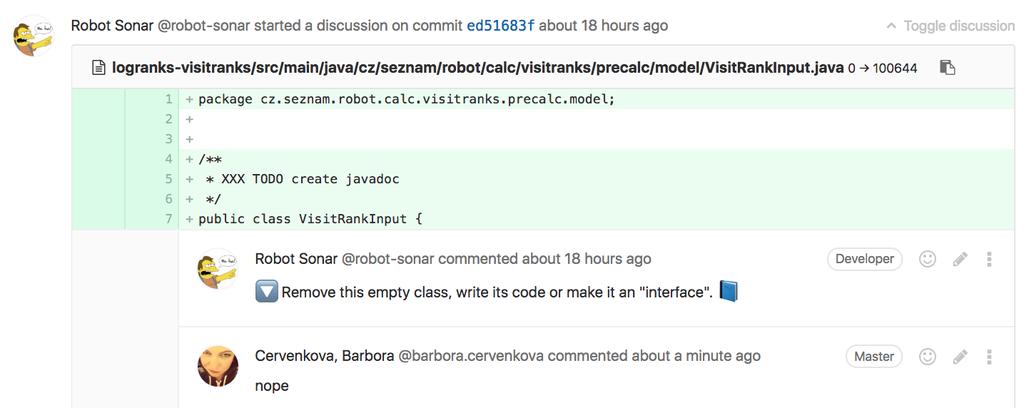The height and width of the screenshot is (408, 1024).
Task: Edit Barbora's comment with pencil icon
Action: tap(960, 356)
